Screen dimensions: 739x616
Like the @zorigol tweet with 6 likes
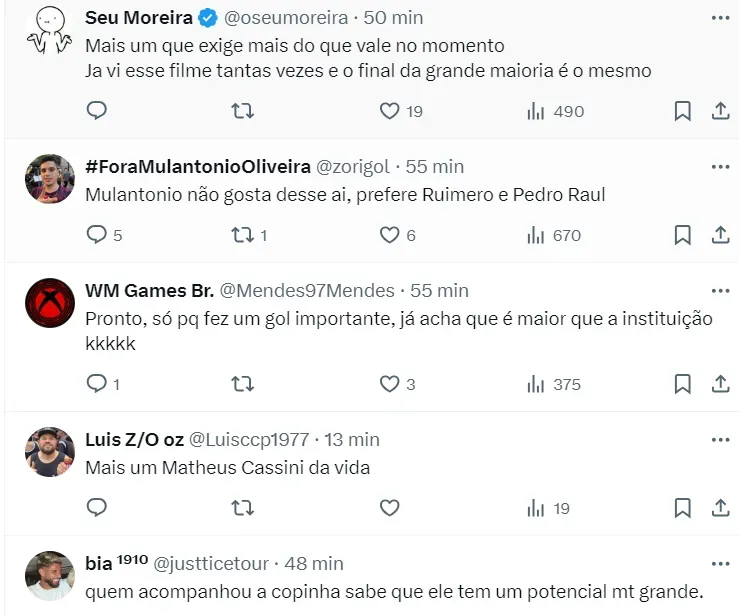click(x=390, y=235)
